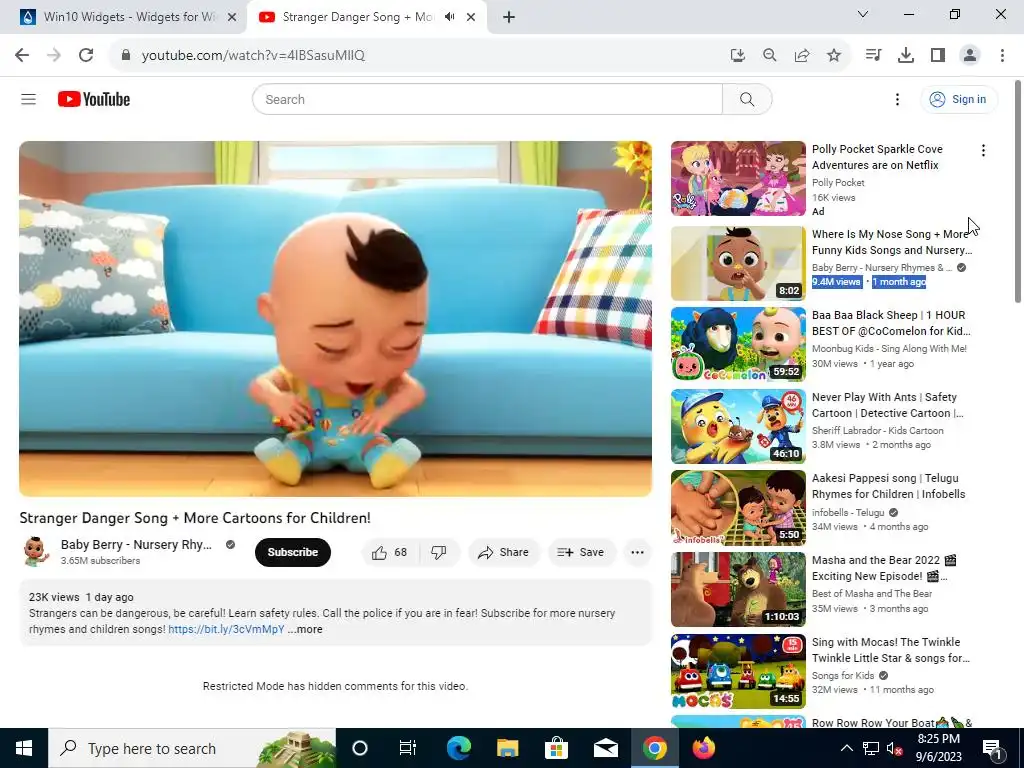Open Task View on taskbar

click(x=408, y=748)
